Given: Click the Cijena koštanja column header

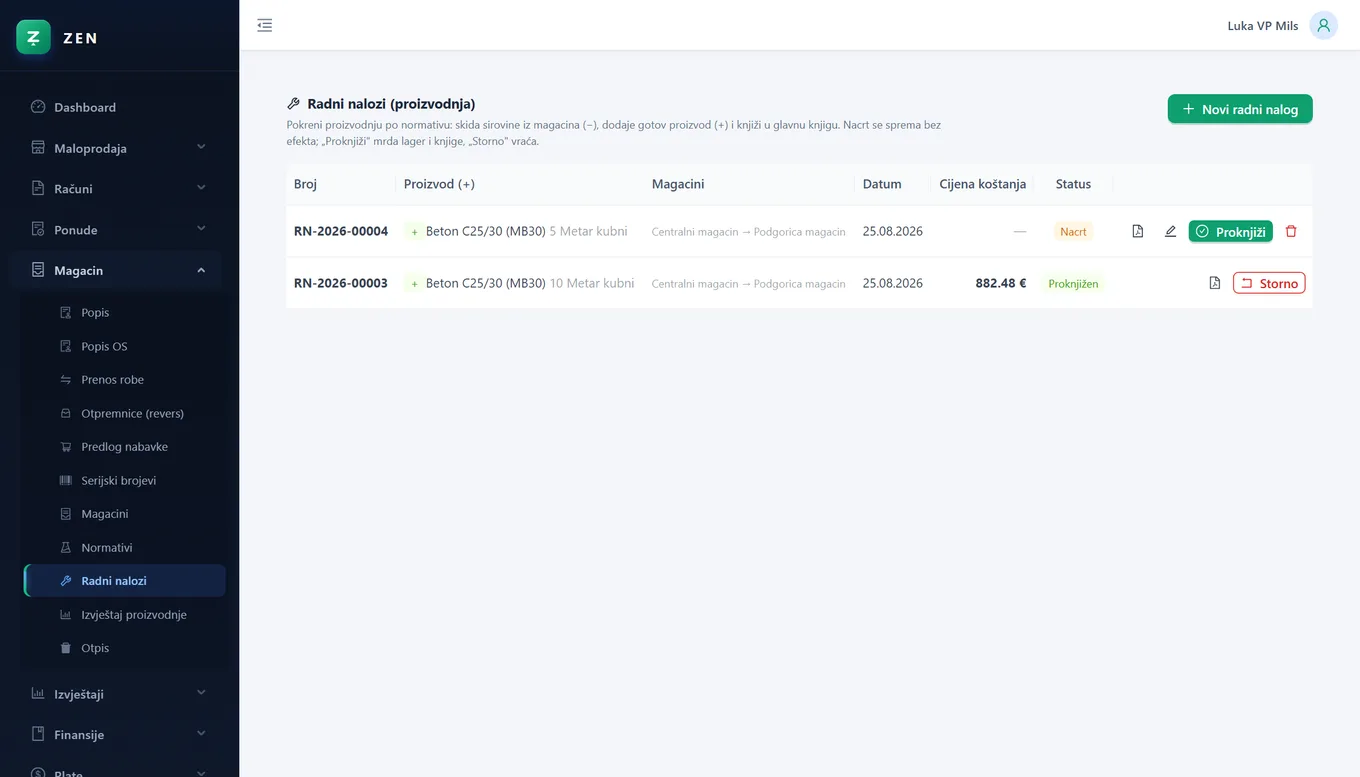Looking at the screenshot, I should tap(983, 184).
